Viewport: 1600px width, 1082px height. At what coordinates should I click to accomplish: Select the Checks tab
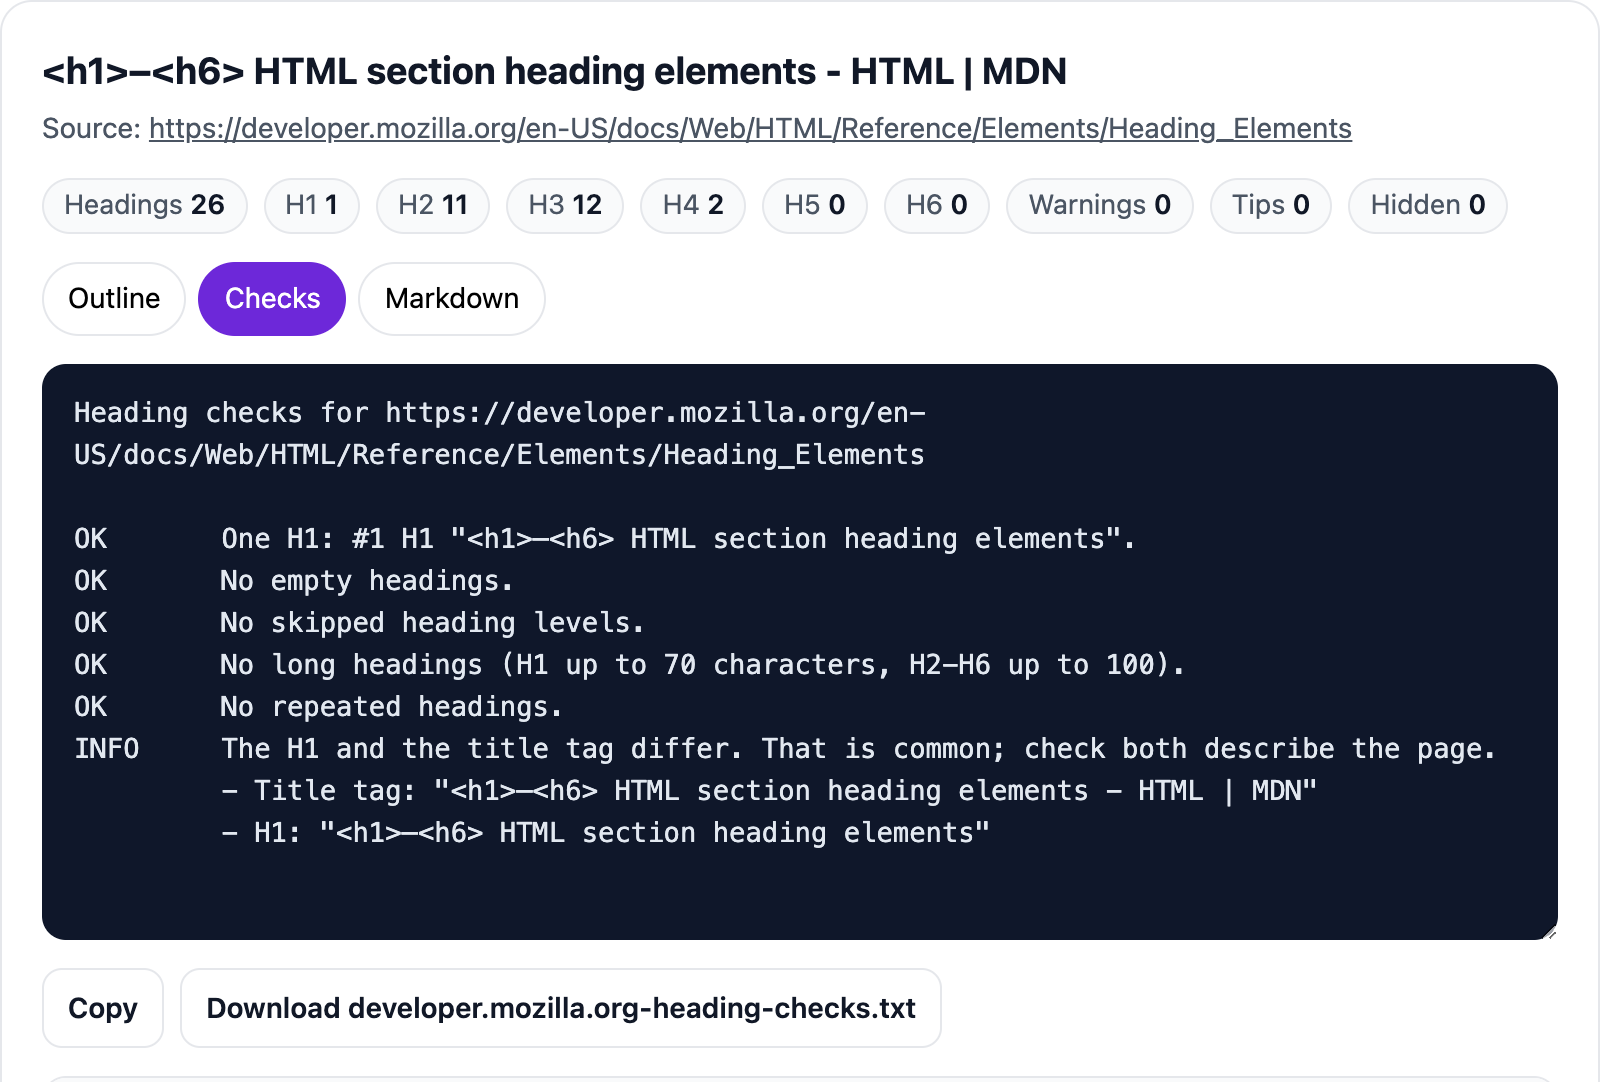272,299
